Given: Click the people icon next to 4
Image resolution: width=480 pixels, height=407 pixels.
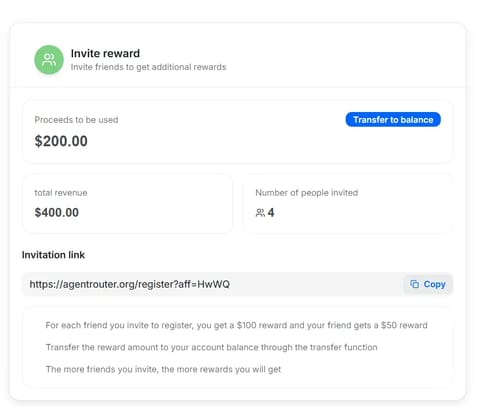Looking at the screenshot, I should click(260, 213).
